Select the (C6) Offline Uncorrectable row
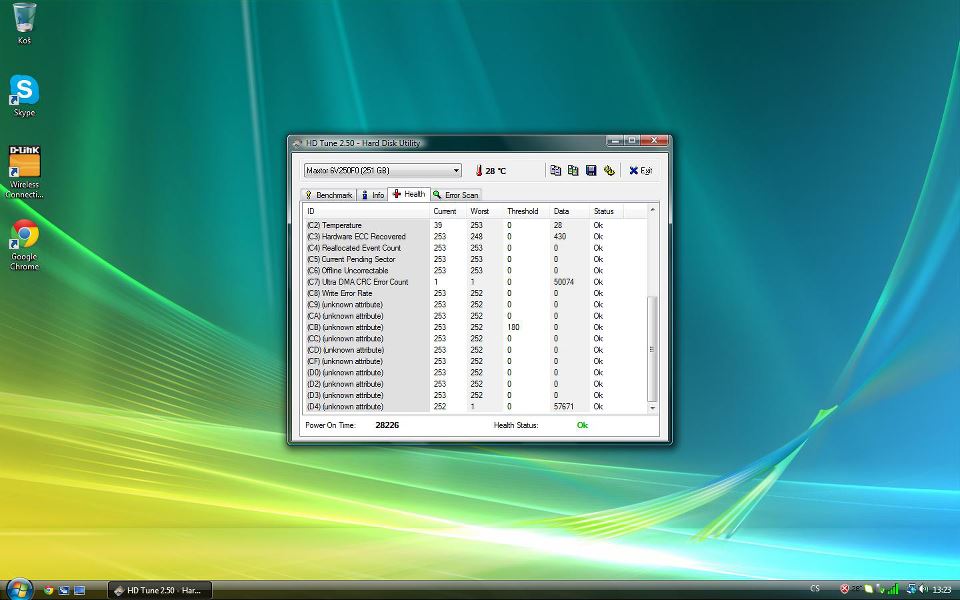The image size is (960, 600). pos(475,271)
